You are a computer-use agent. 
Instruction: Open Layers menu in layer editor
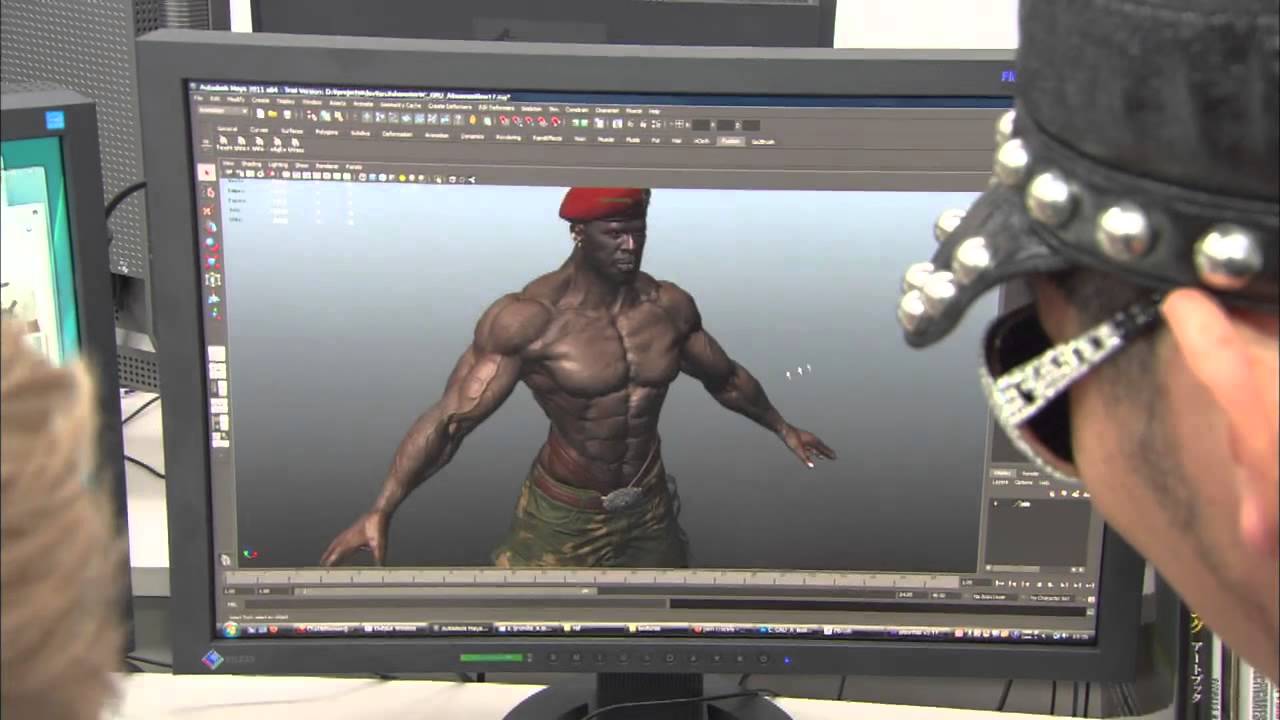coord(998,482)
